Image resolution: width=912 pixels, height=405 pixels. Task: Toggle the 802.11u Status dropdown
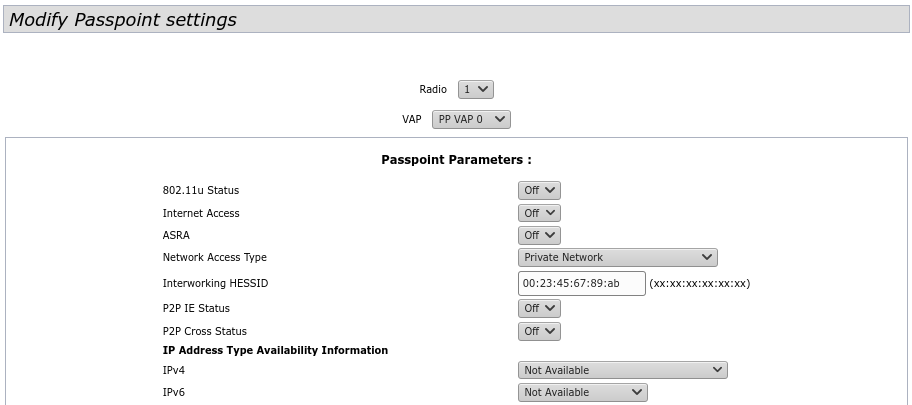click(539, 190)
